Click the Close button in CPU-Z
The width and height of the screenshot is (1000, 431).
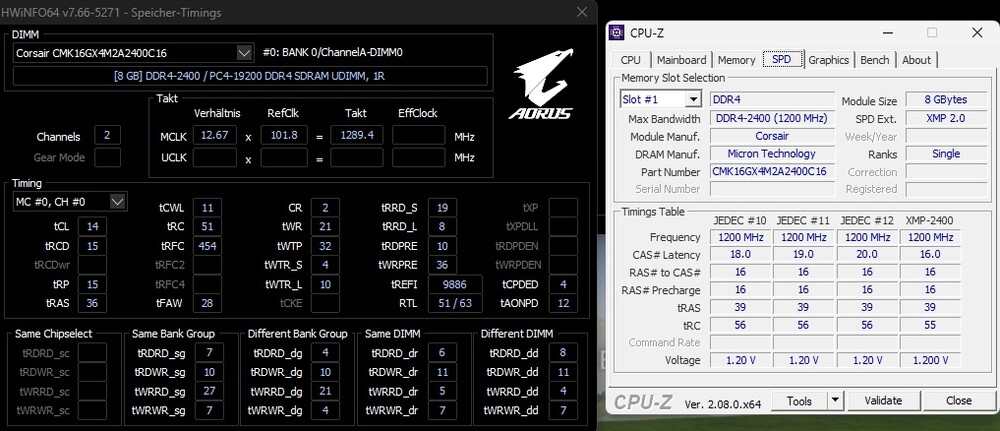959,400
